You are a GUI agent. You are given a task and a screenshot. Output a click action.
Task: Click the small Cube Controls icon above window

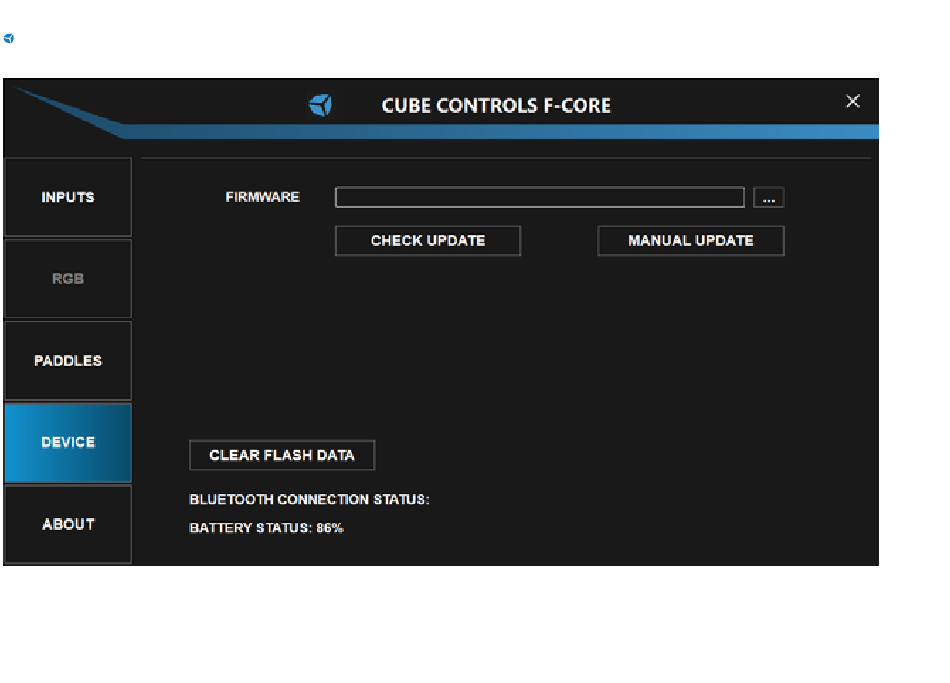8,39
